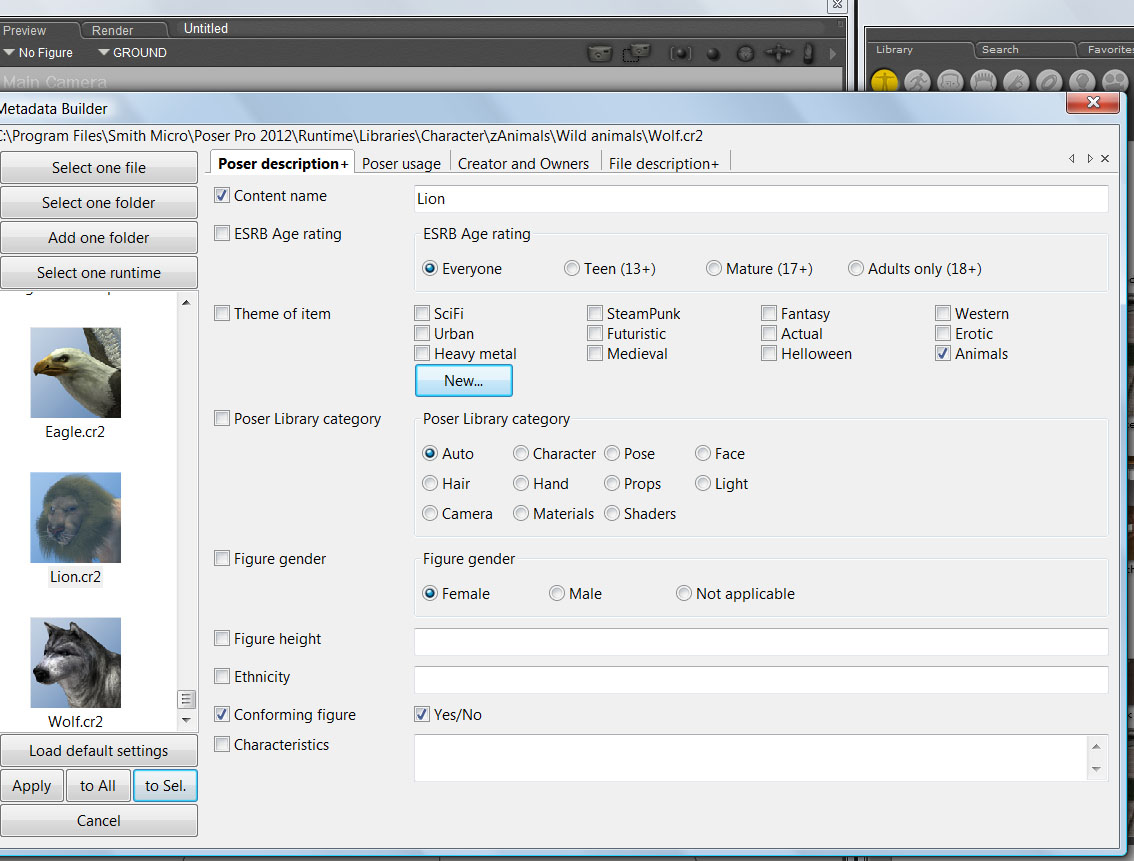Click the area render camera icon
Image resolution: width=1134 pixels, height=861 pixels.
pyautogui.click(x=637, y=53)
